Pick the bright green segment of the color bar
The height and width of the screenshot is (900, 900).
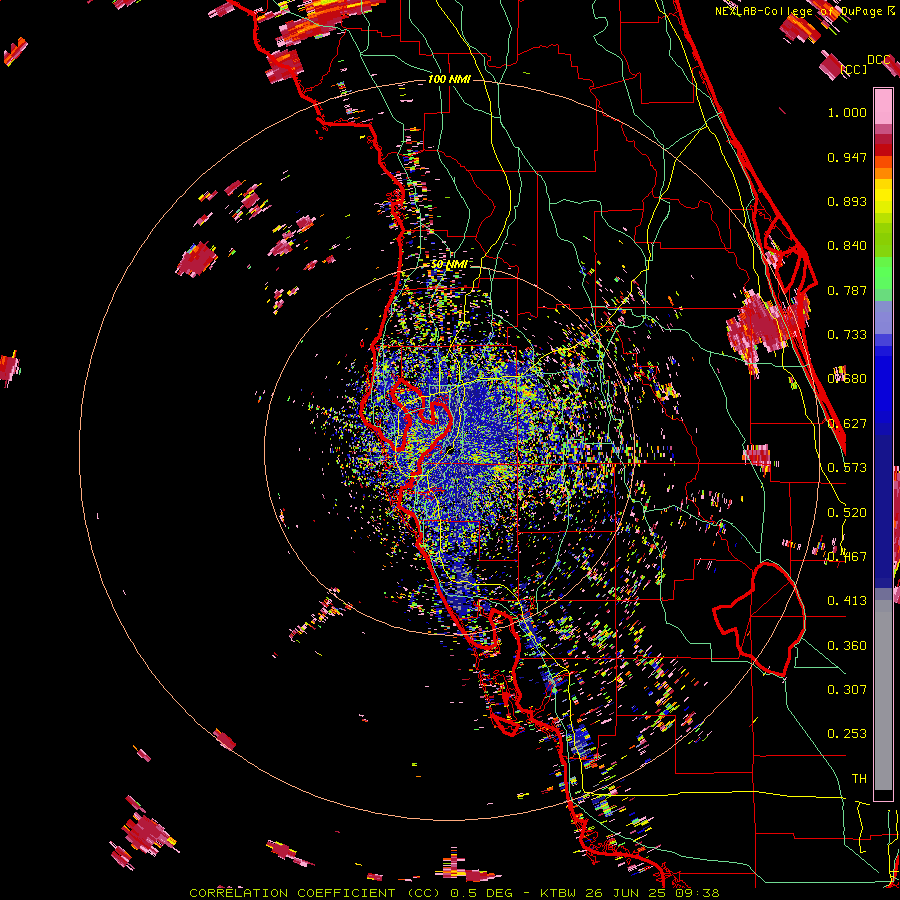883,273
